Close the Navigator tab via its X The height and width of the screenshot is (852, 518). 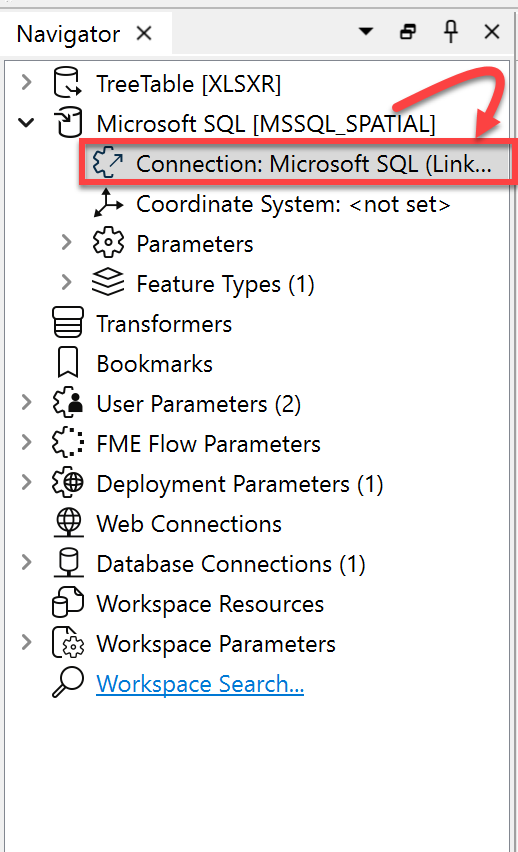[144, 34]
